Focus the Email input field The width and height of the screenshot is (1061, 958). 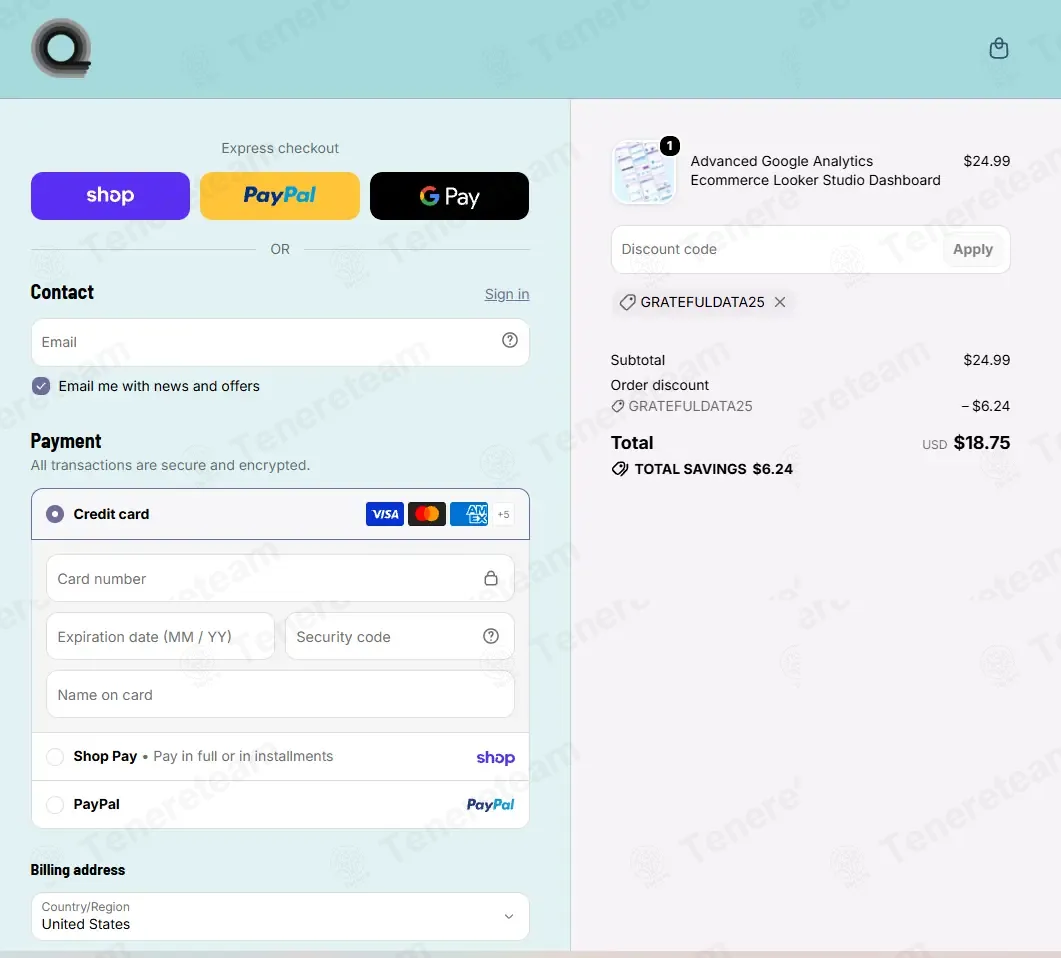click(280, 342)
